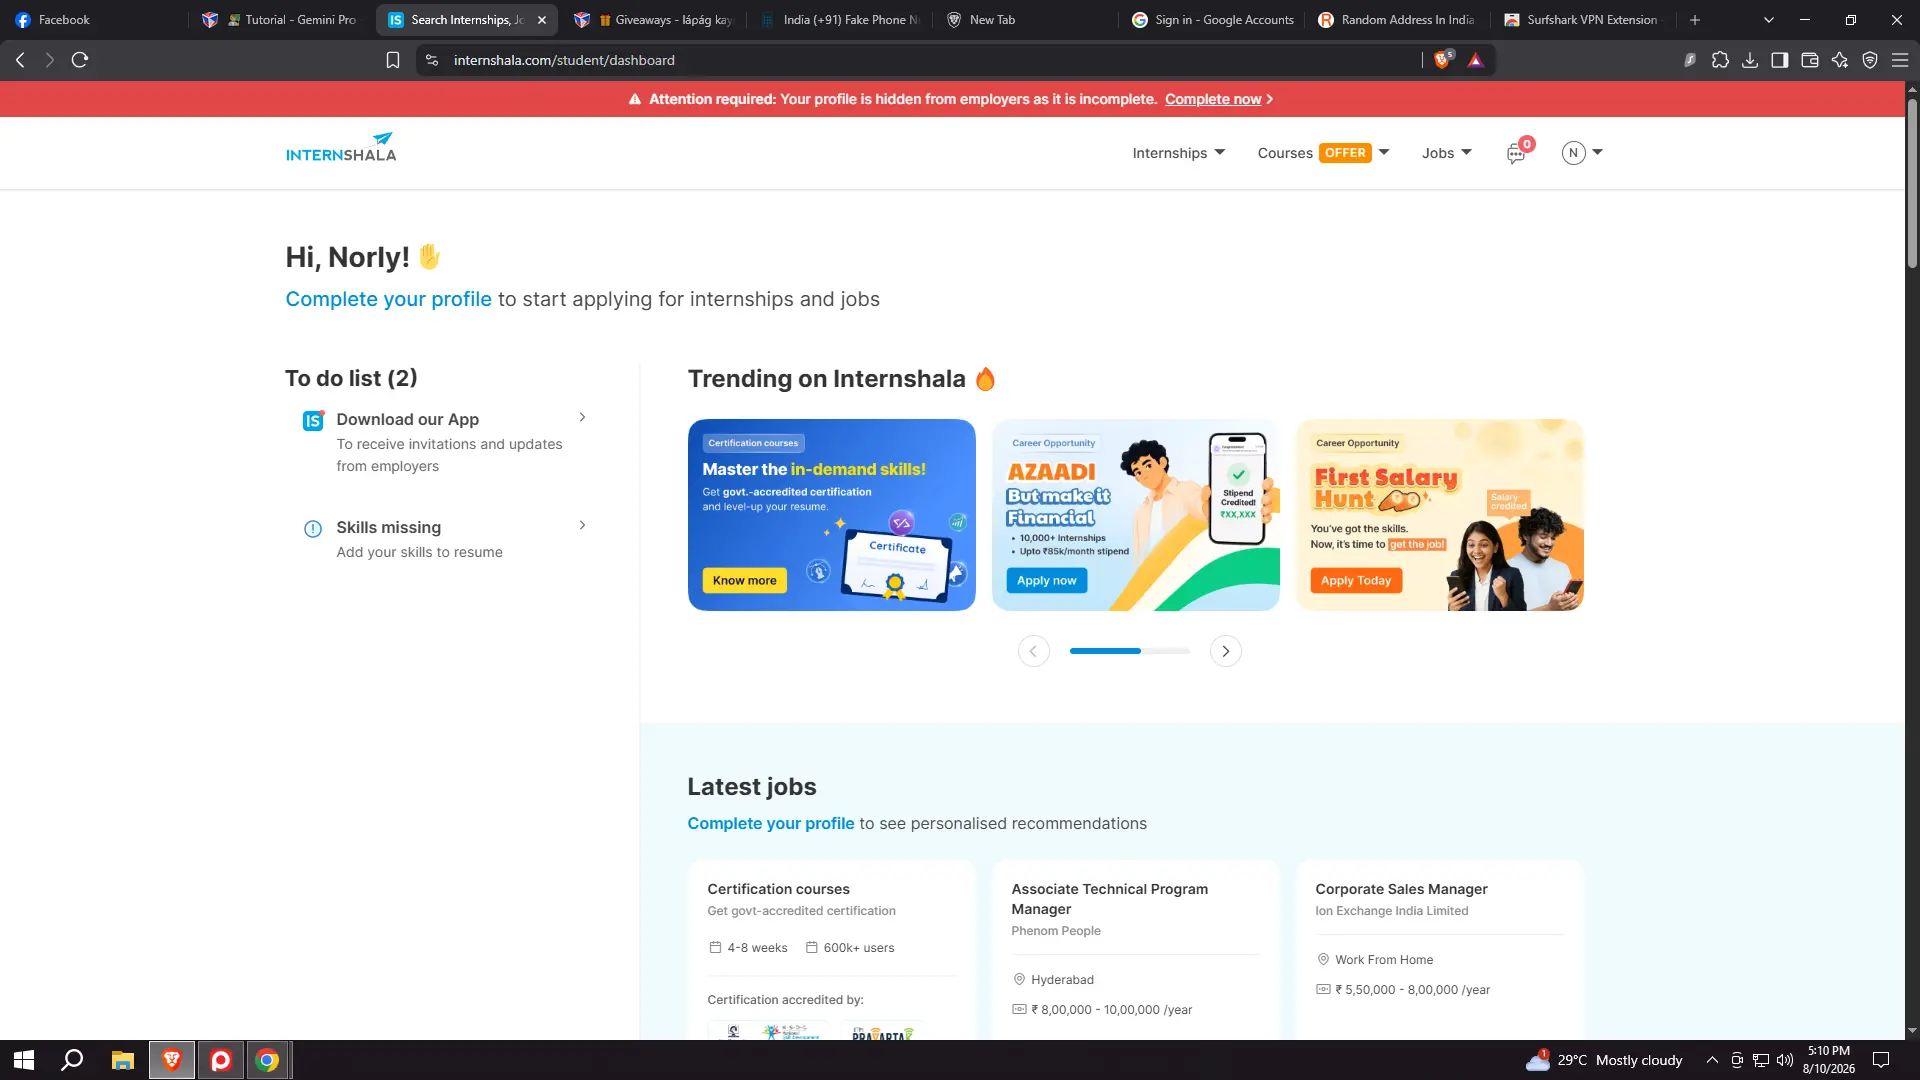Click the trending carousel progress bar
Viewport: 1920px width, 1080px height.
click(x=1130, y=651)
